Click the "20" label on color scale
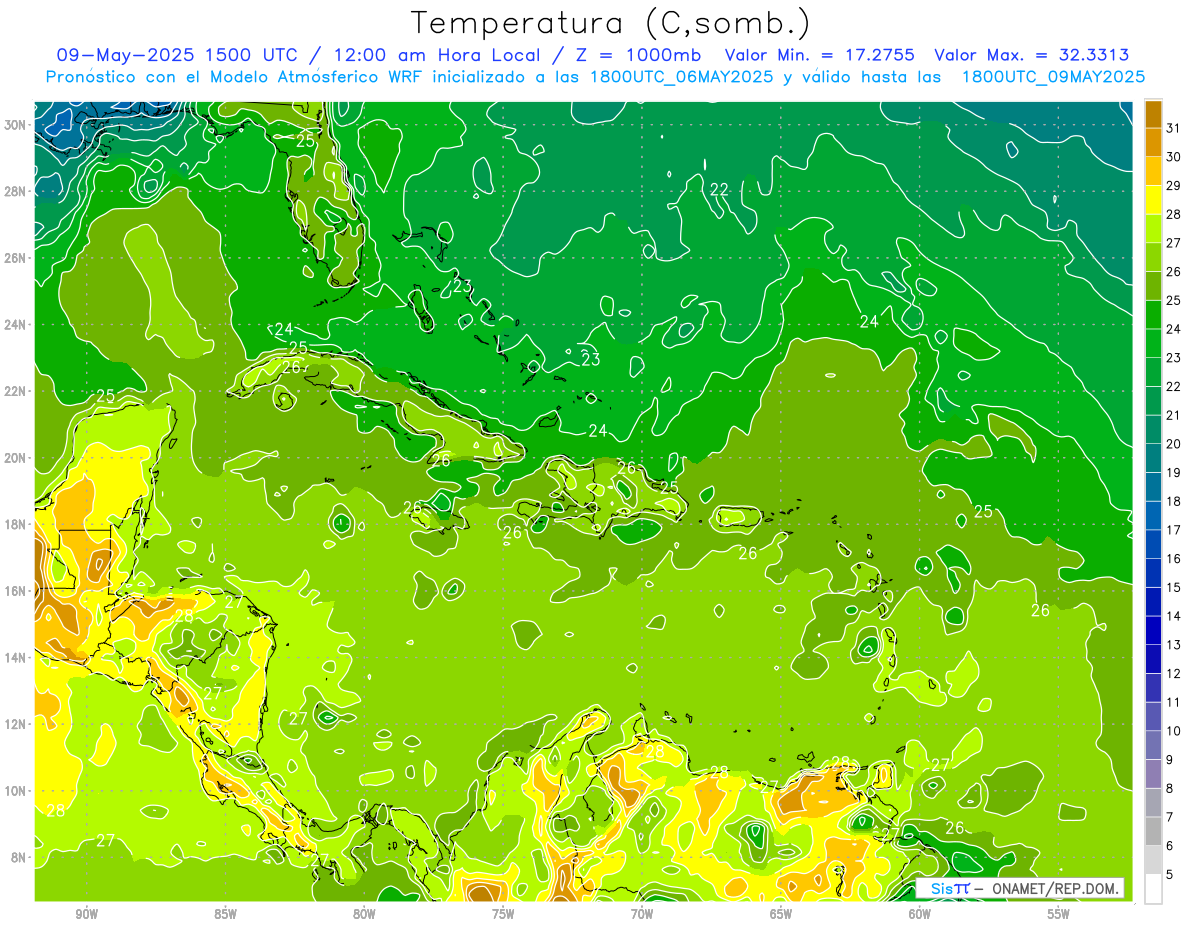The image size is (1200, 927). pyautogui.click(x=1173, y=443)
